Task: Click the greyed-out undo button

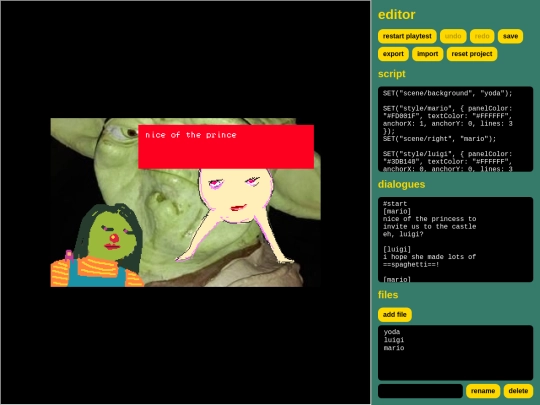Action: [453, 36]
